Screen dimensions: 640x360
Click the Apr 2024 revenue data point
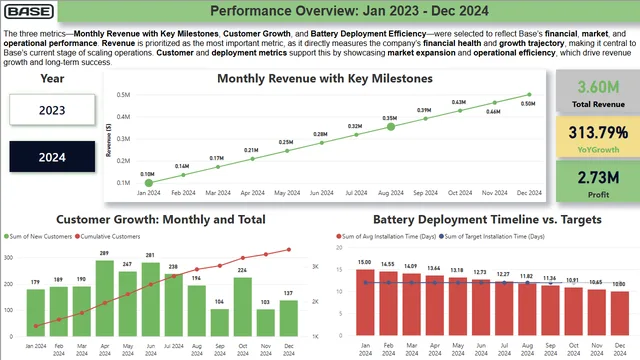tap(253, 159)
